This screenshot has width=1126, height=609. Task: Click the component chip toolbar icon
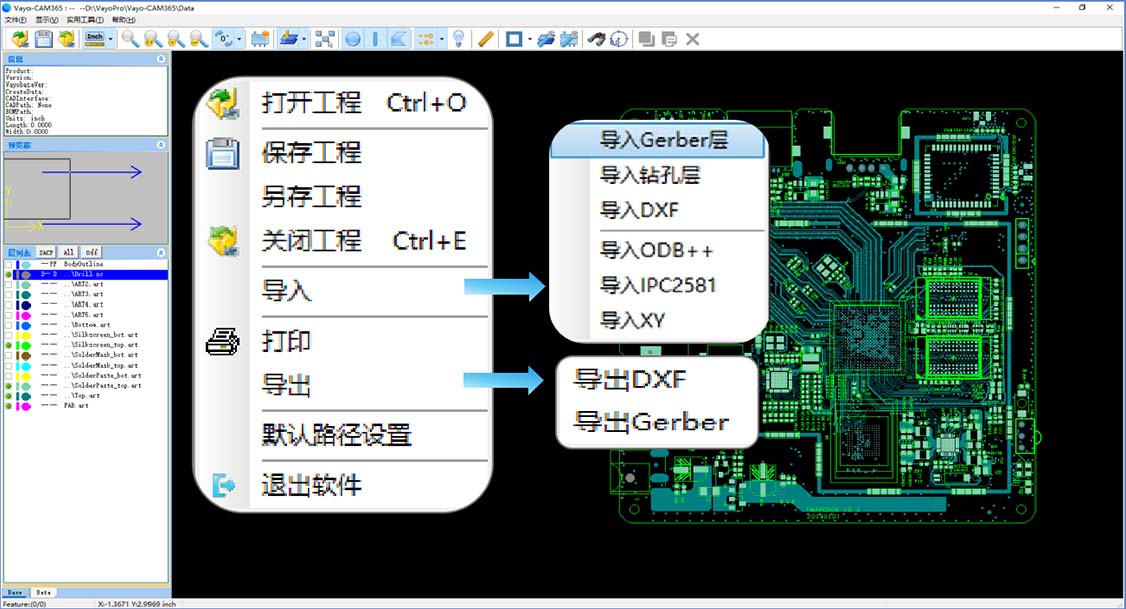click(x=260, y=39)
